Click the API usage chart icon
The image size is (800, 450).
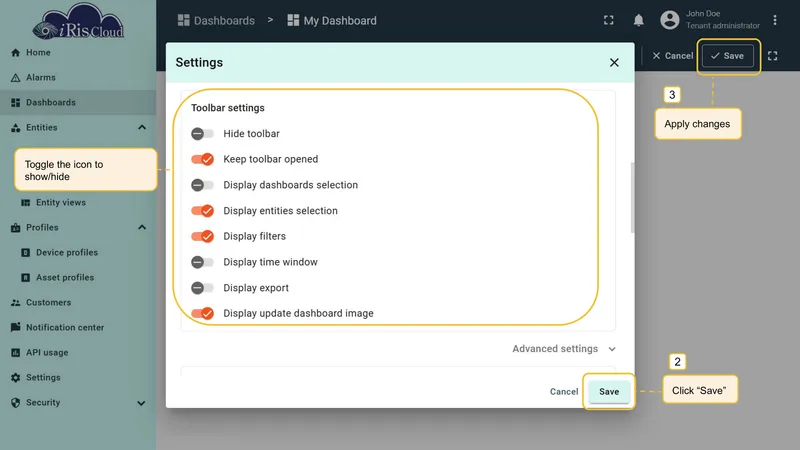(x=15, y=353)
